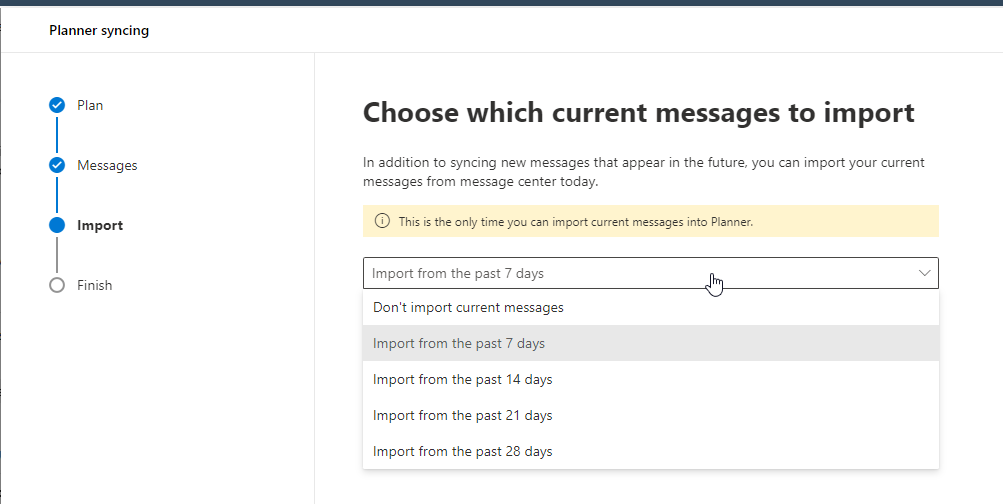This screenshot has width=1003, height=504.
Task: Click the yellow one-time import warning banner
Action: 650,221
